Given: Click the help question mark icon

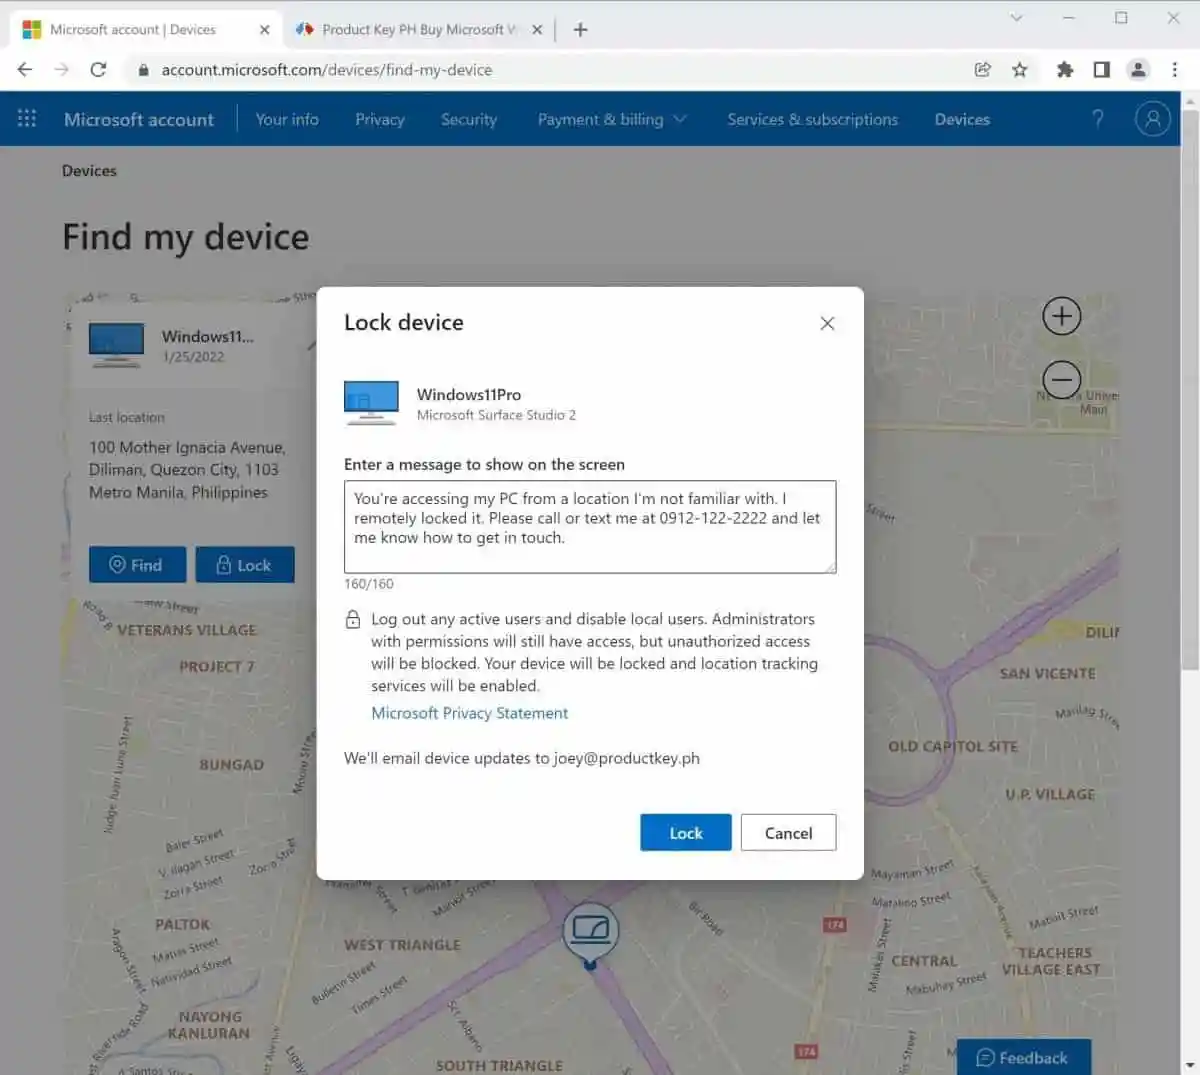Looking at the screenshot, I should pyautogui.click(x=1098, y=119).
